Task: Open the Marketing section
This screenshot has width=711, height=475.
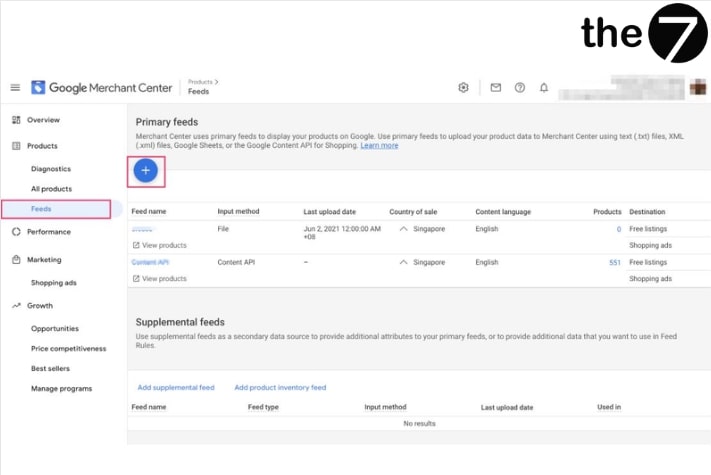Action: tap(44, 260)
